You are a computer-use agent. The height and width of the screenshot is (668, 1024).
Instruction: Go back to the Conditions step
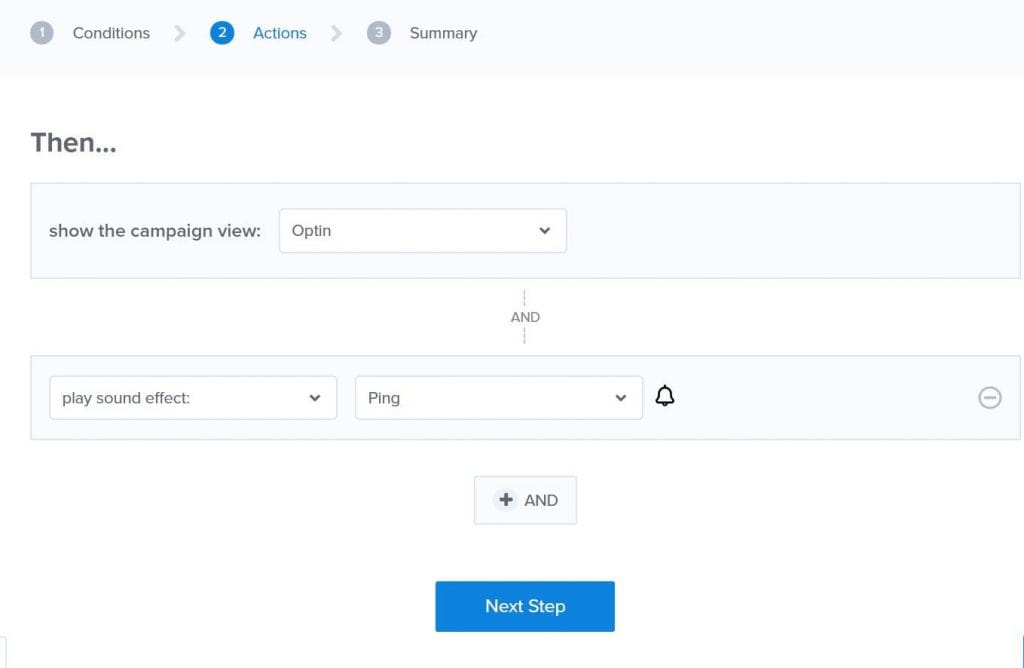click(110, 32)
